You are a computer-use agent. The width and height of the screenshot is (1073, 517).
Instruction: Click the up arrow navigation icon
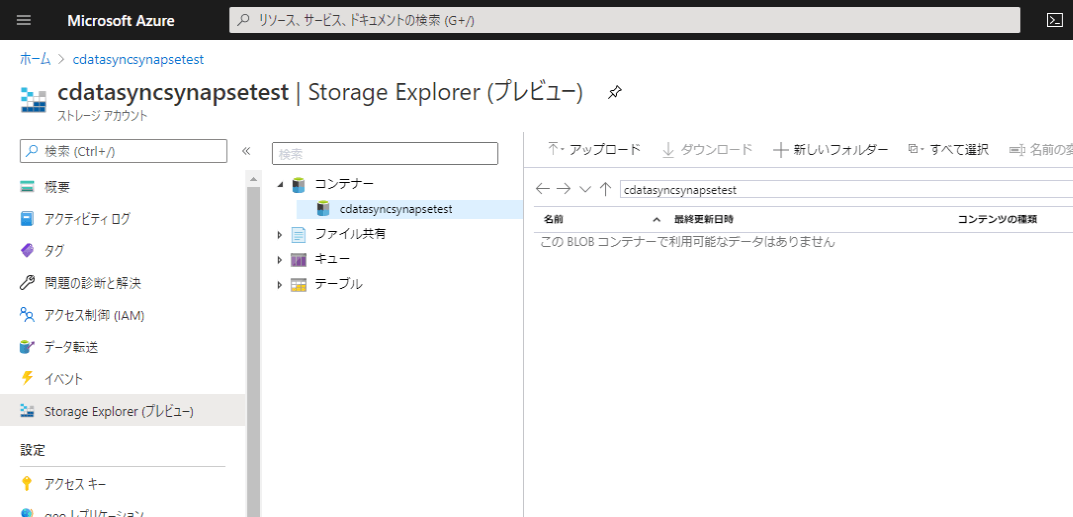pos(605,189)
